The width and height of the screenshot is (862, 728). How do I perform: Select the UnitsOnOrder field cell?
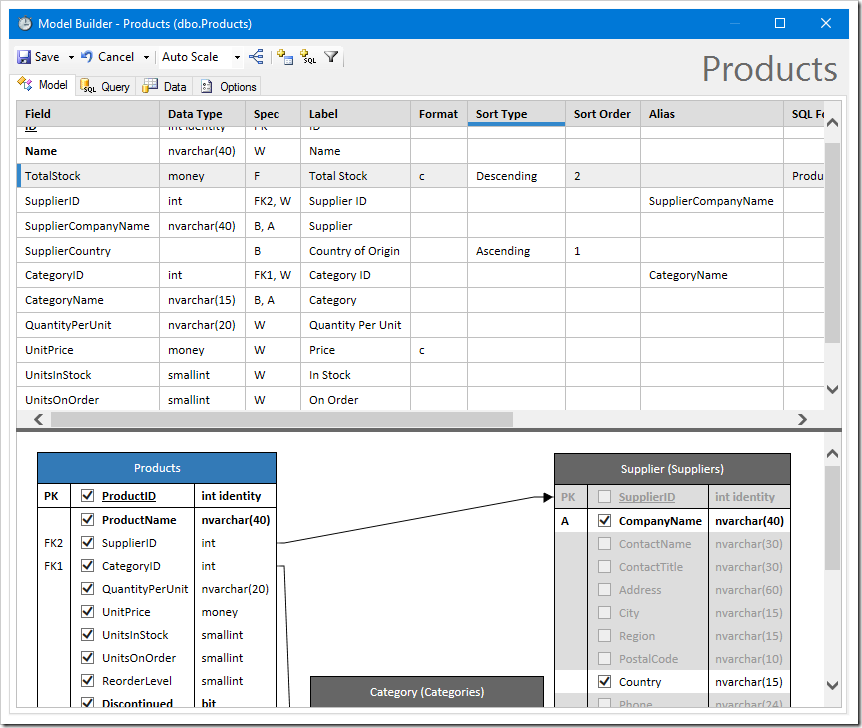point(88,400)
